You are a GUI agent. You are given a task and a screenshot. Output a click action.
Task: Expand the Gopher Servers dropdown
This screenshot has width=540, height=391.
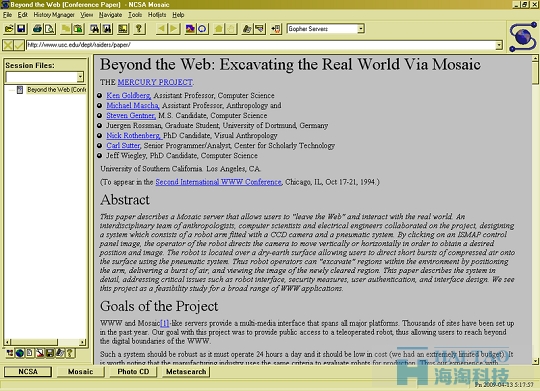click(x=361, y=29)
